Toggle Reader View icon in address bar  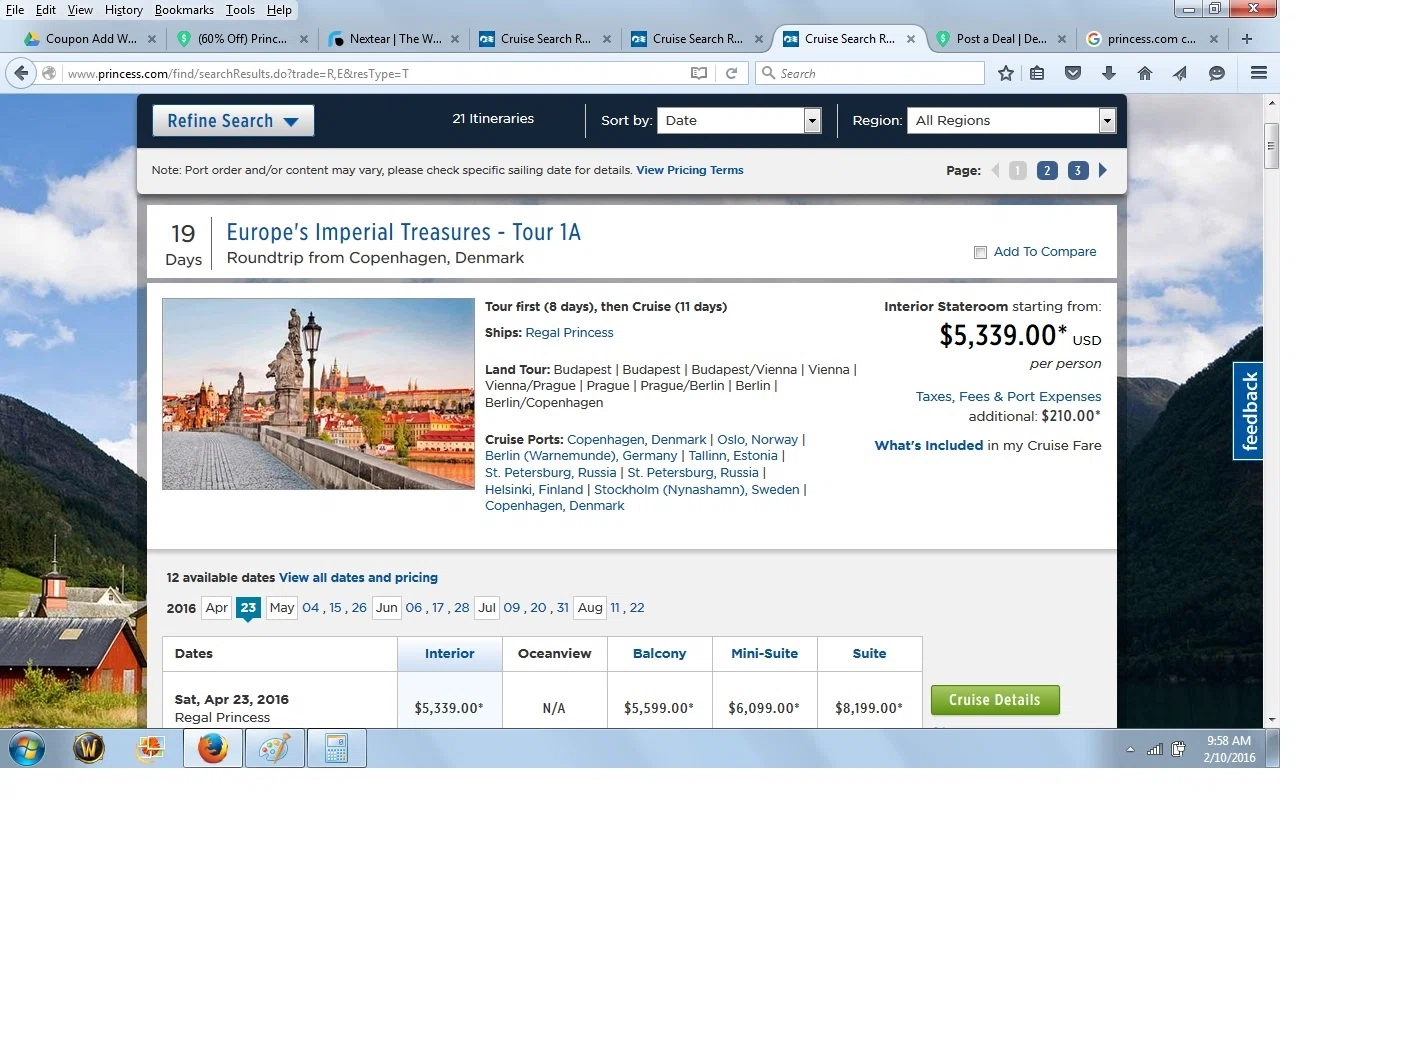pyautogui.click(x=699, y=73)
